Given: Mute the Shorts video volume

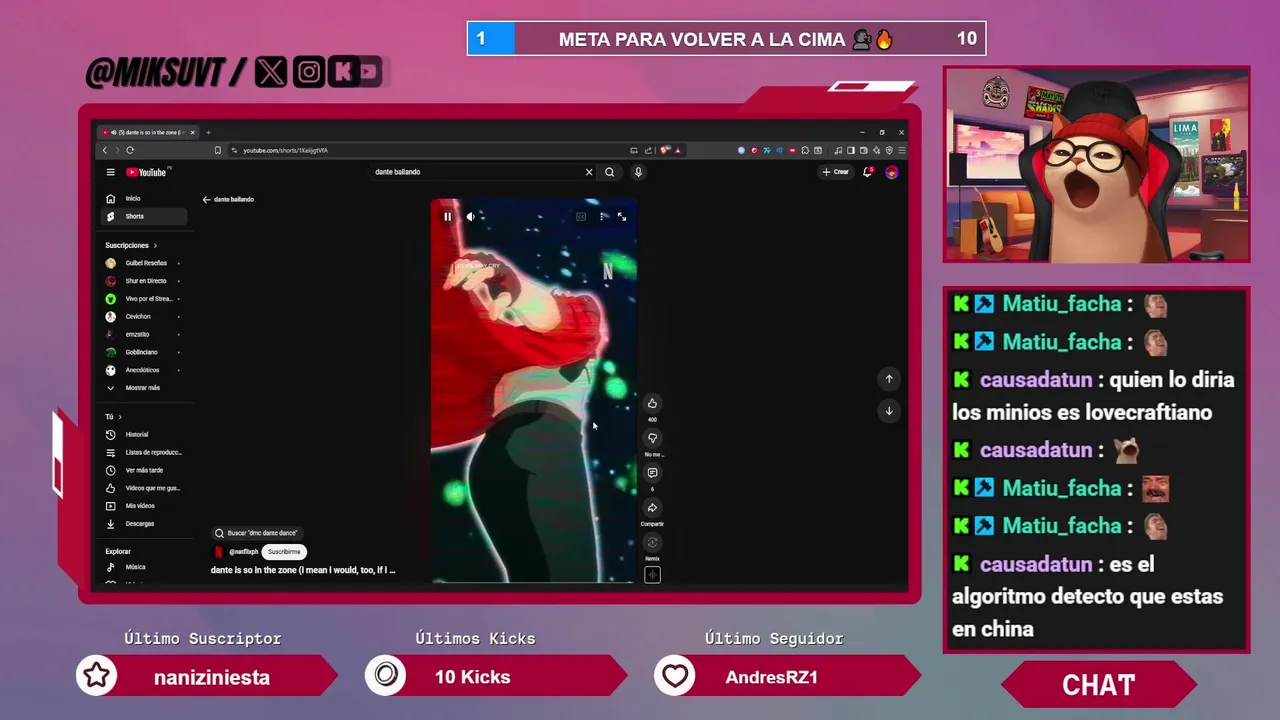Looking at the screenshot, I should [x=470, y=216].
